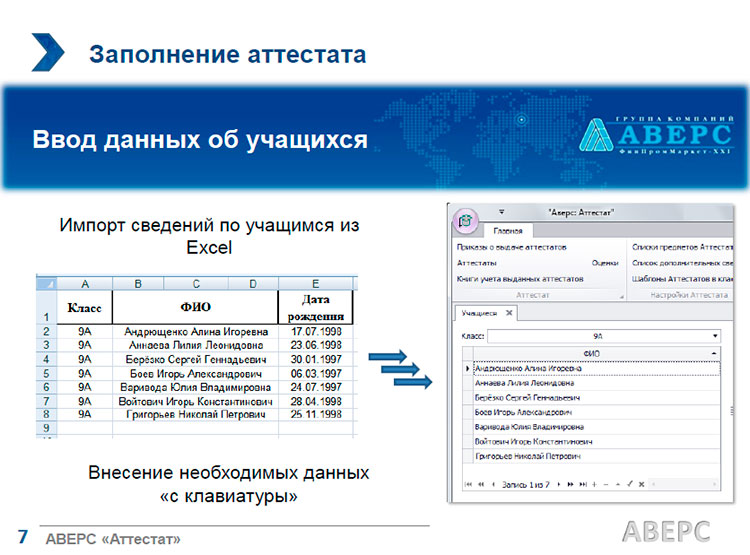Close the Учащиеся tab
The image size is (750, 555).
pos(509,313)
